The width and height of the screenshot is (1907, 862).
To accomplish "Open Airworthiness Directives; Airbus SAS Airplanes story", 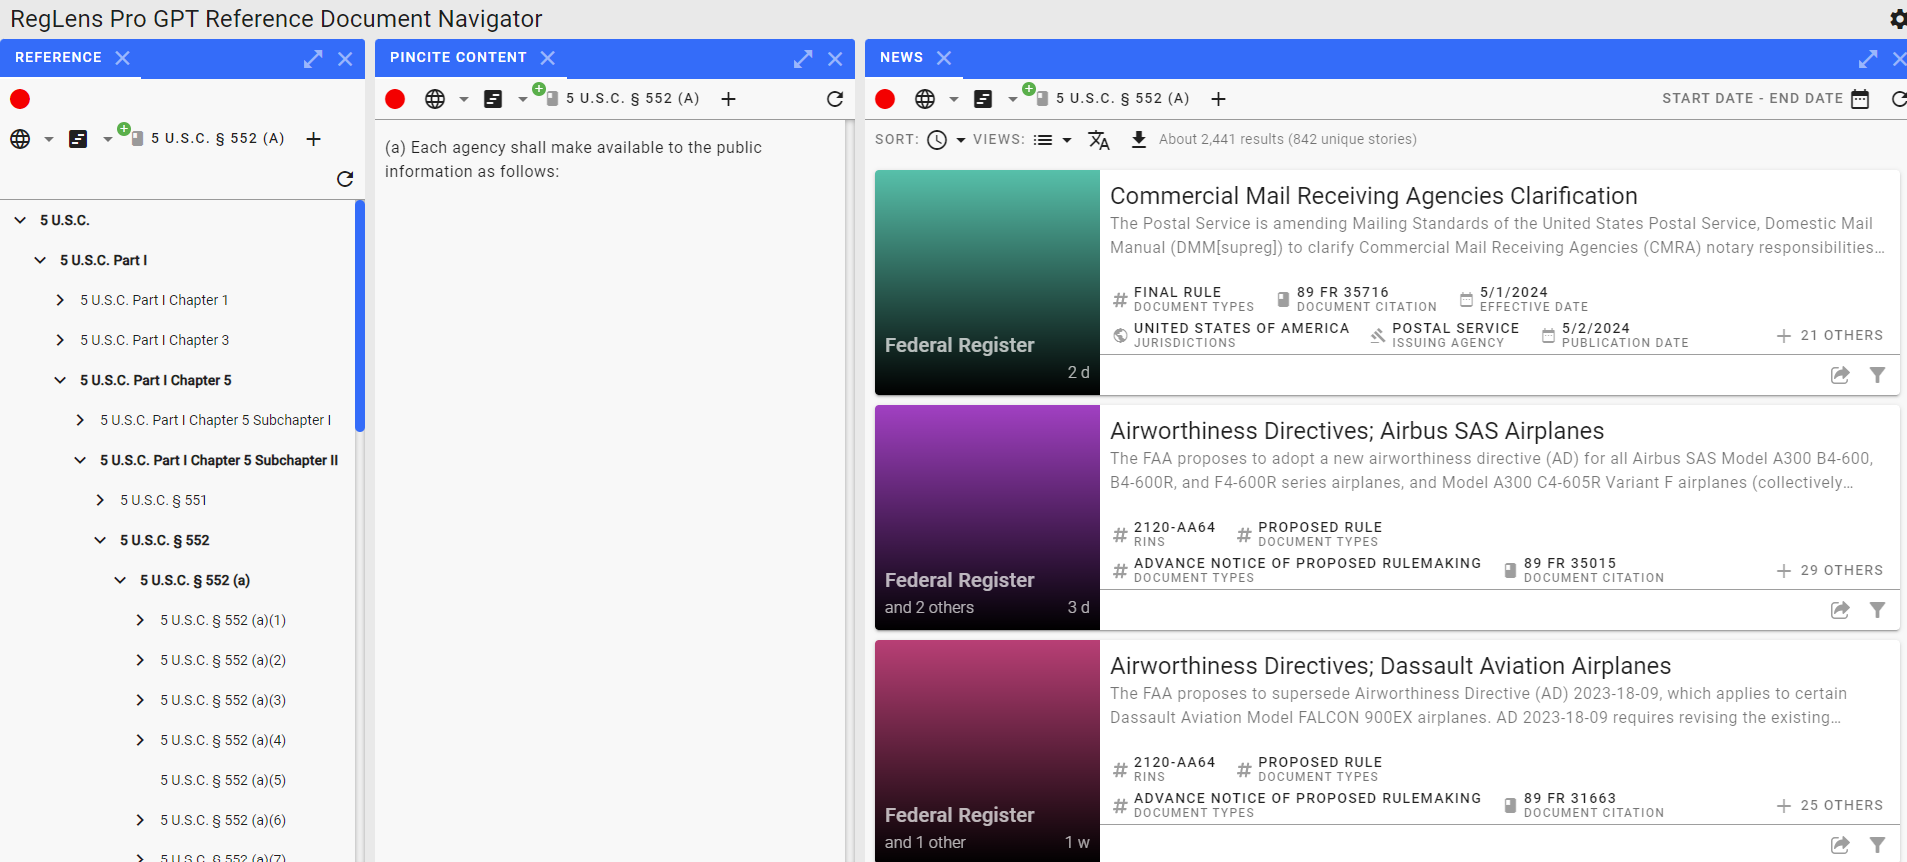I will [x=1357, y=431].
